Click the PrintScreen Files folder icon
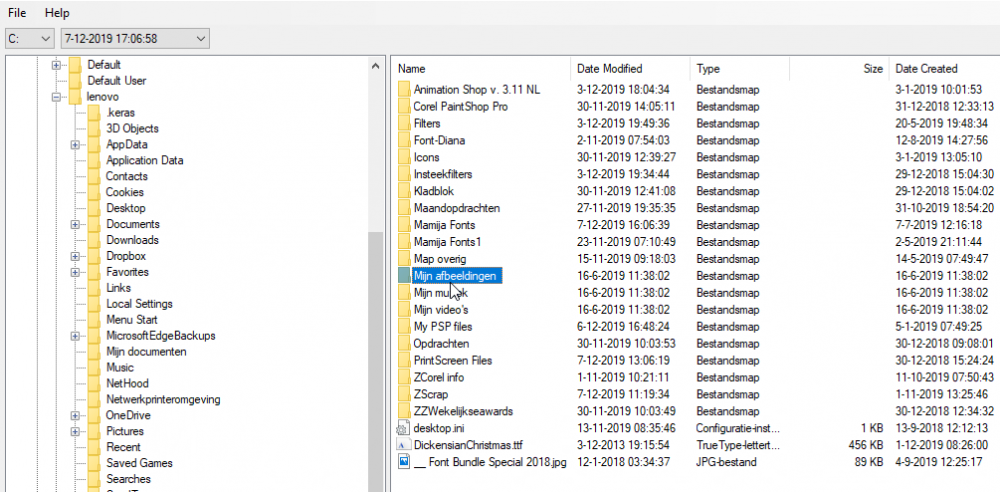1000x492 pixels. point(404,360)
